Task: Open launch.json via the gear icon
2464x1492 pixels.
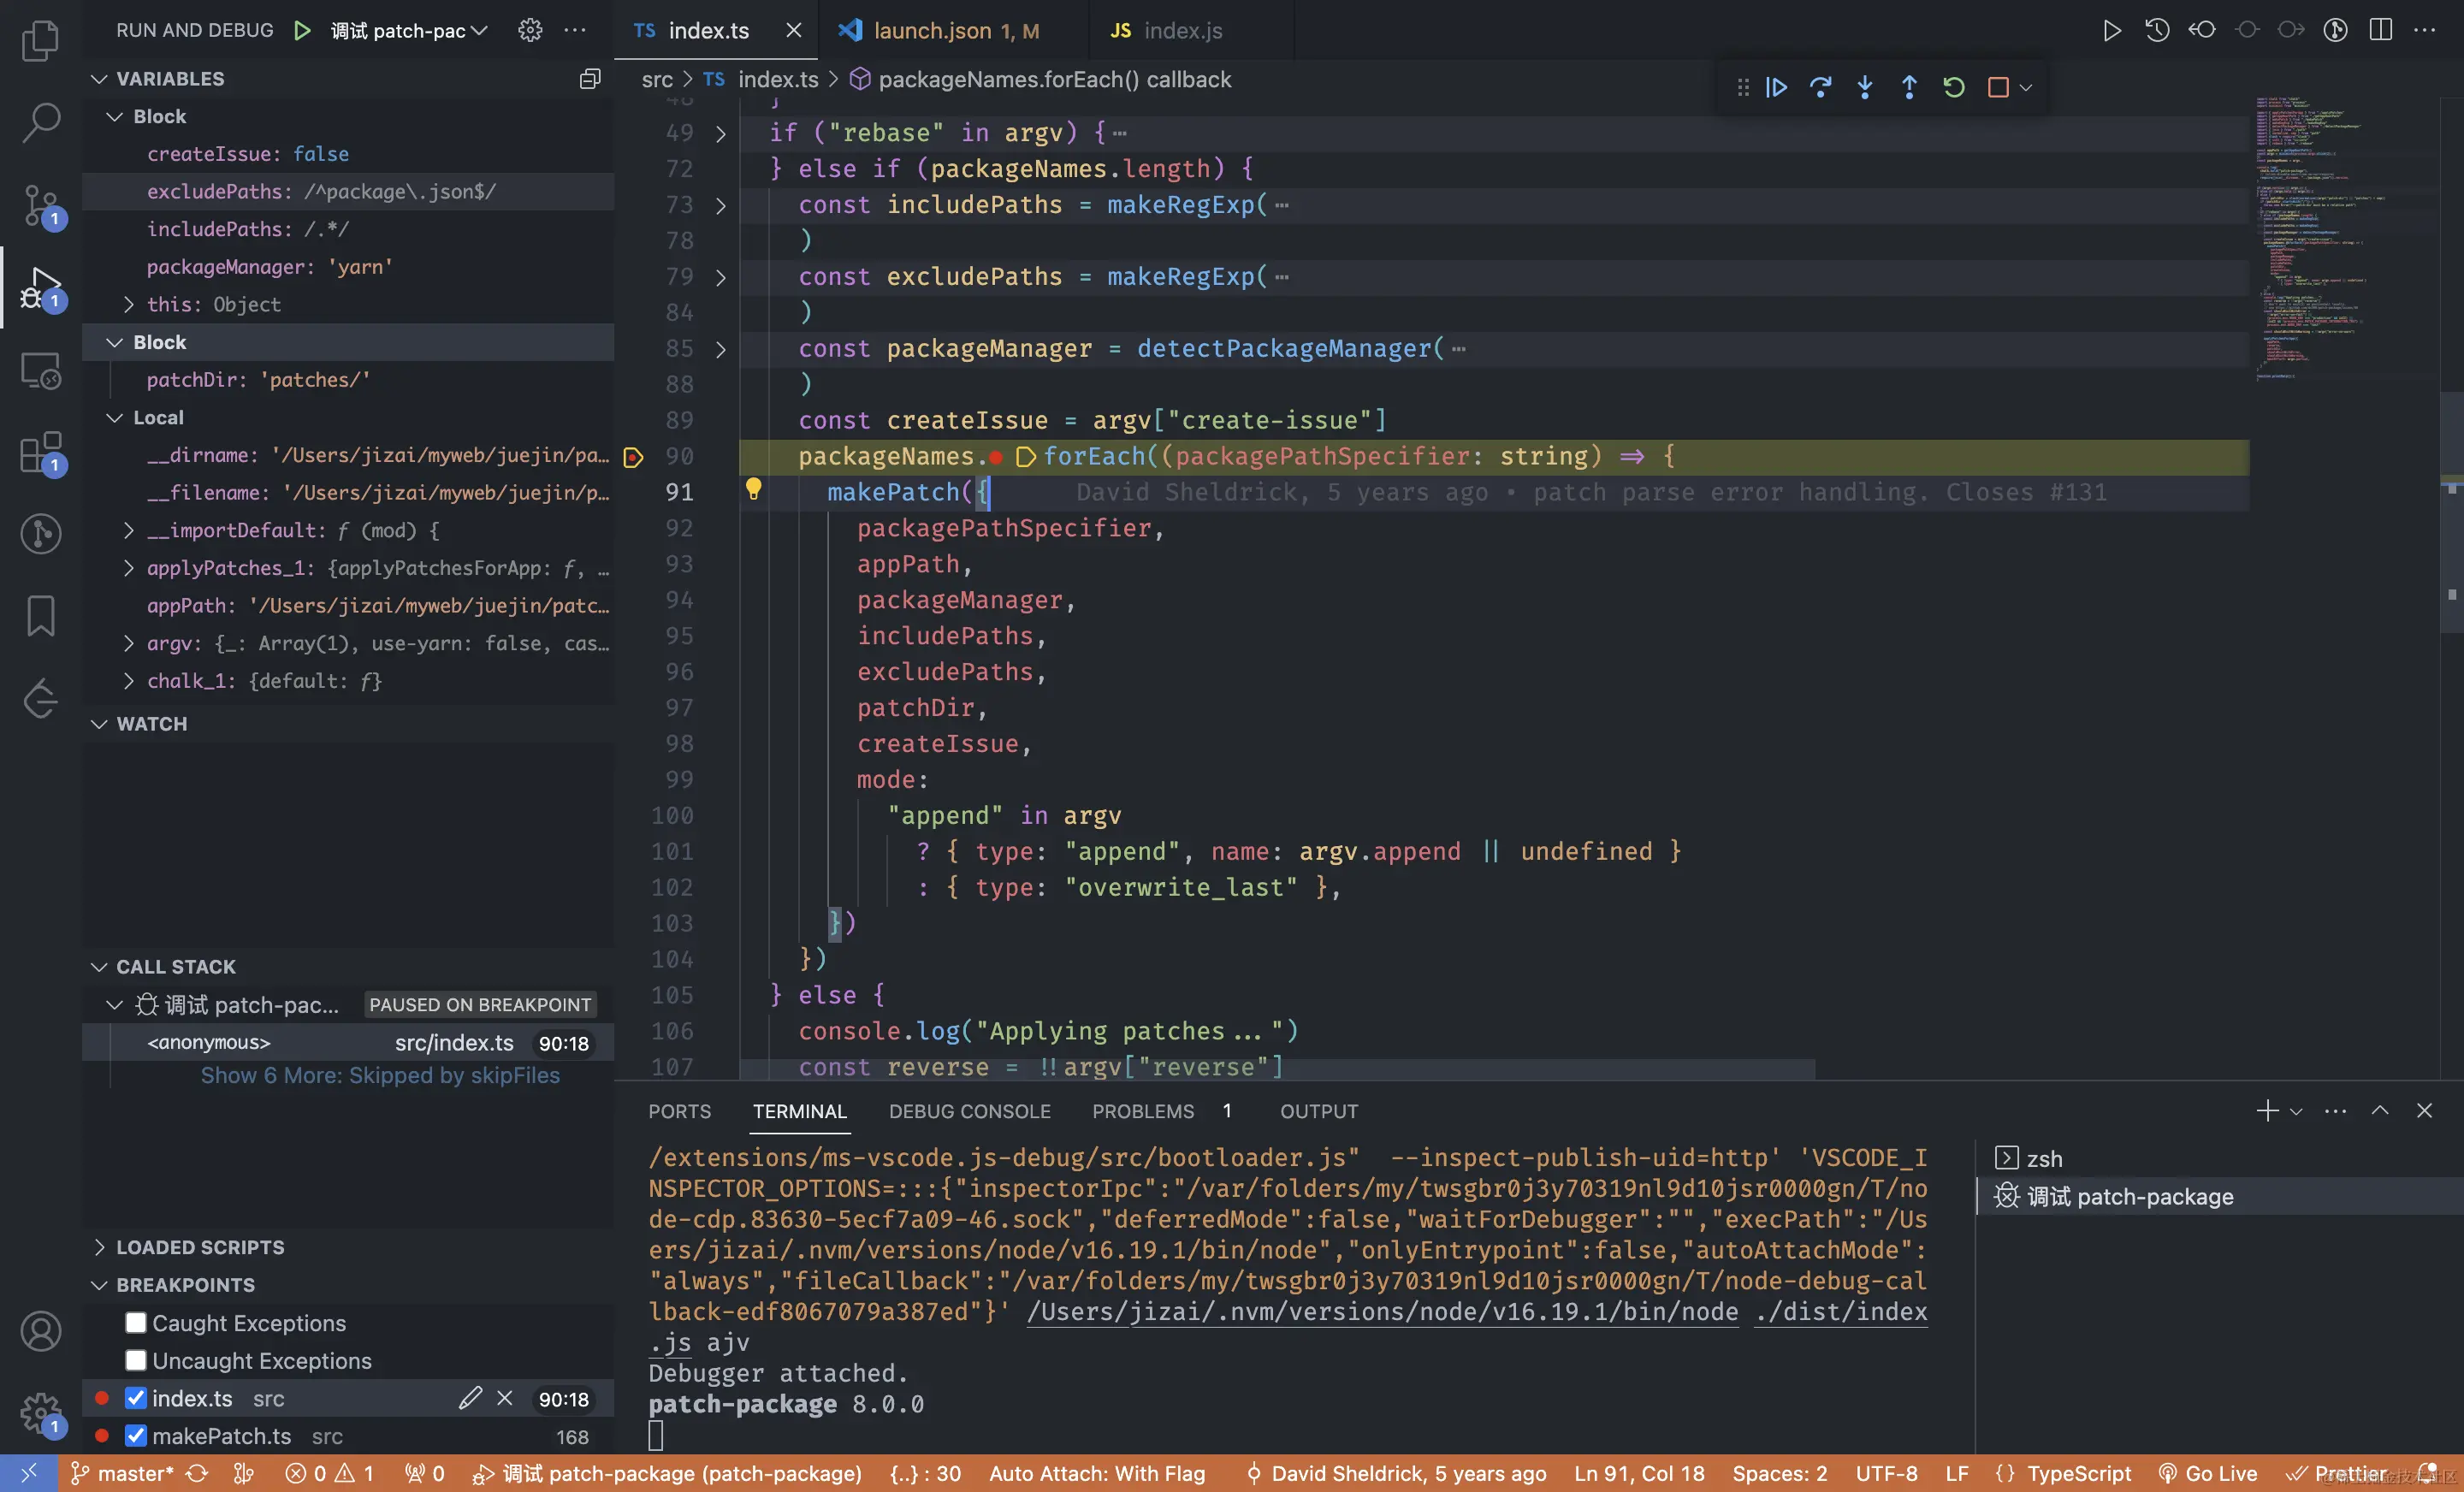Action: pyautogui.click(x=530, y=30)
